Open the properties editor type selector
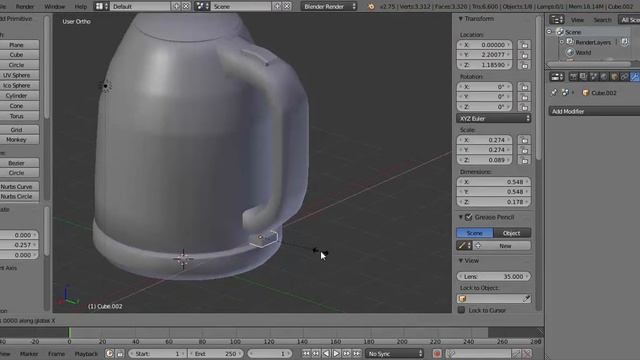Viewport: 640px width, 360px height. (x=557, y=77)
